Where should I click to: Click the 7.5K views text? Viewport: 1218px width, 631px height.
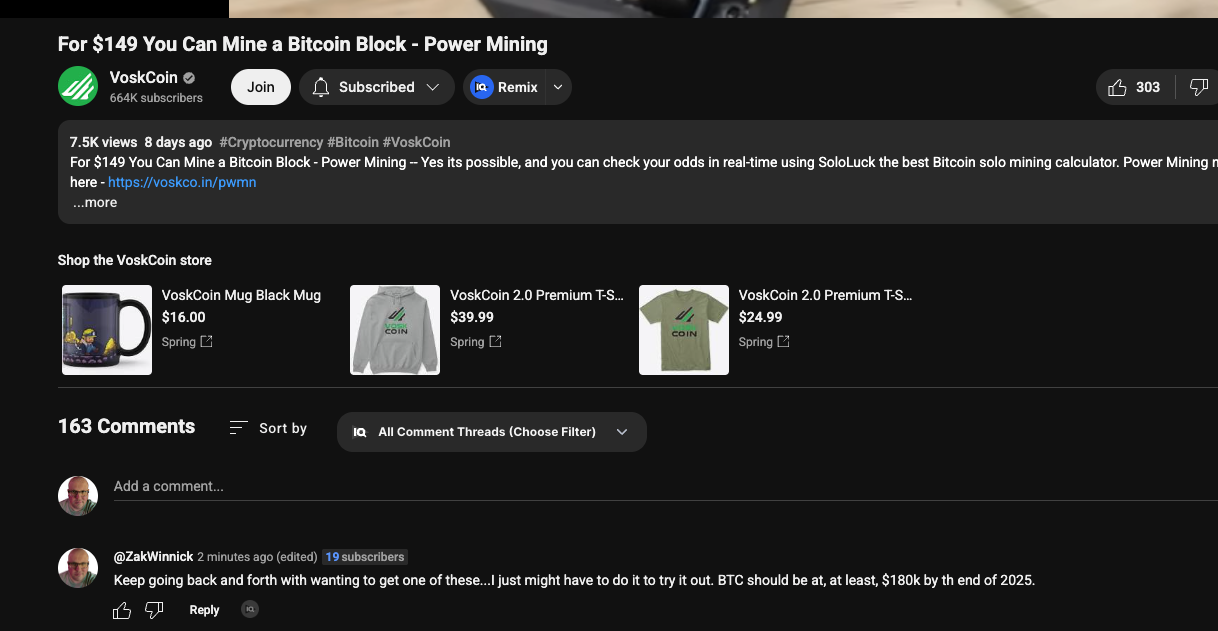[x=104, y=142]
